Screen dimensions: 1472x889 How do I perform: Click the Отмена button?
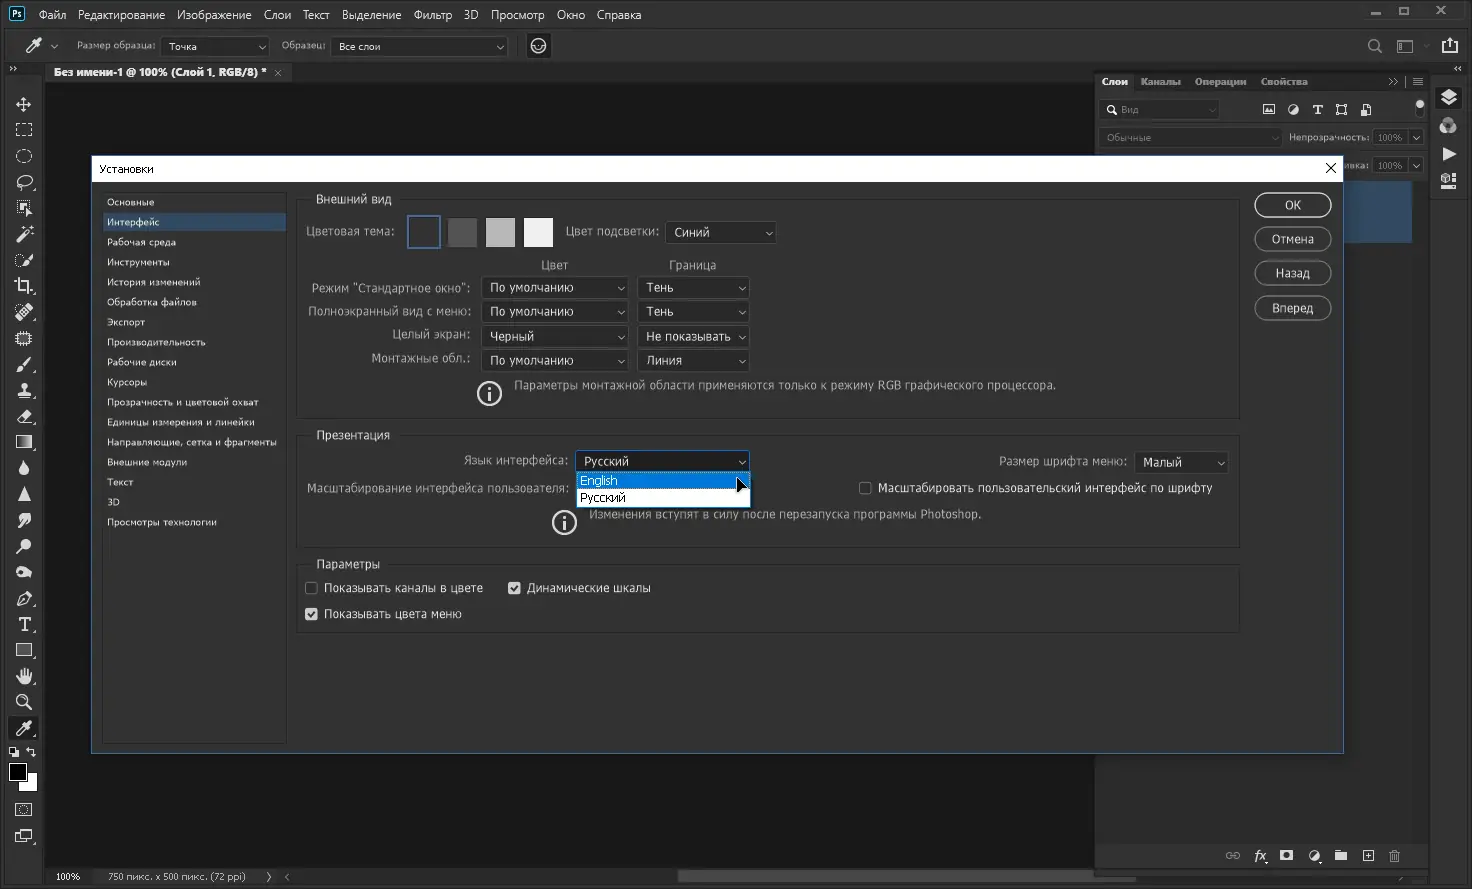pos(1292,238)
